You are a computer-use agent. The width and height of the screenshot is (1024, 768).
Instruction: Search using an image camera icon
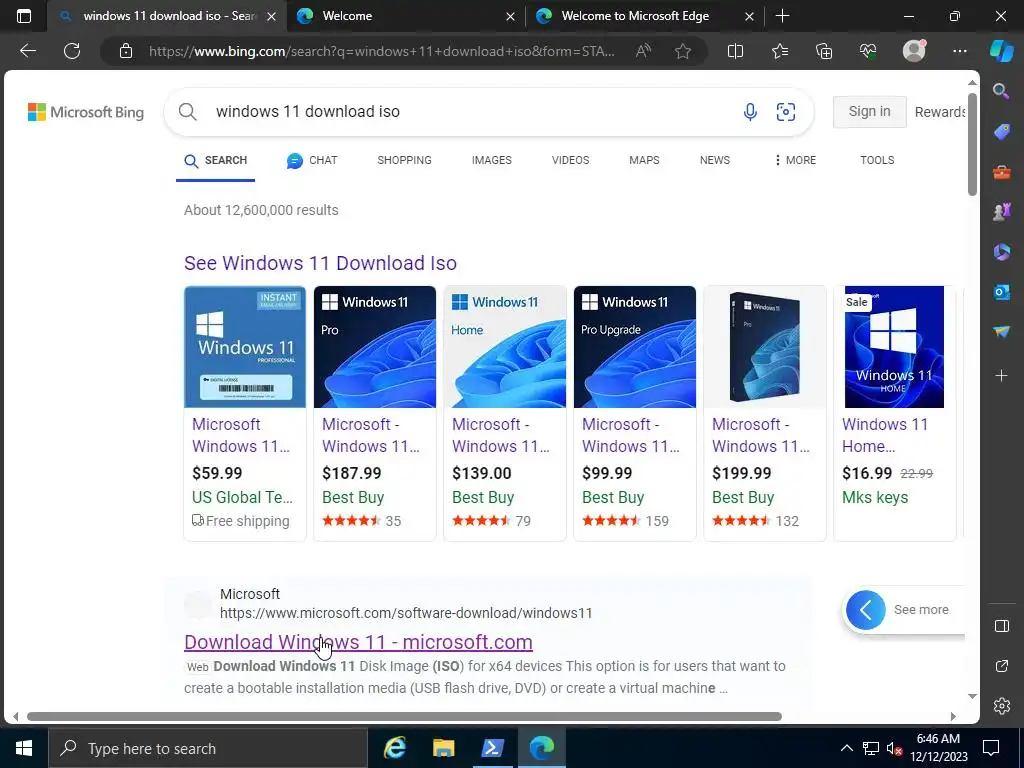click(786, 112)
